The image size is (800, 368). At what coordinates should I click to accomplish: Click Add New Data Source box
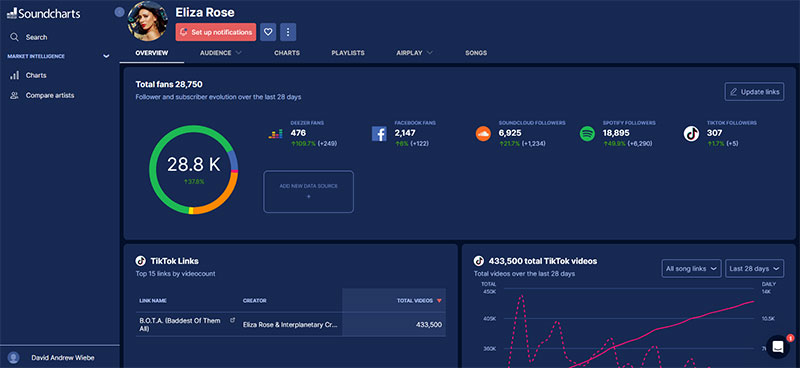click(x=309, y=191)
